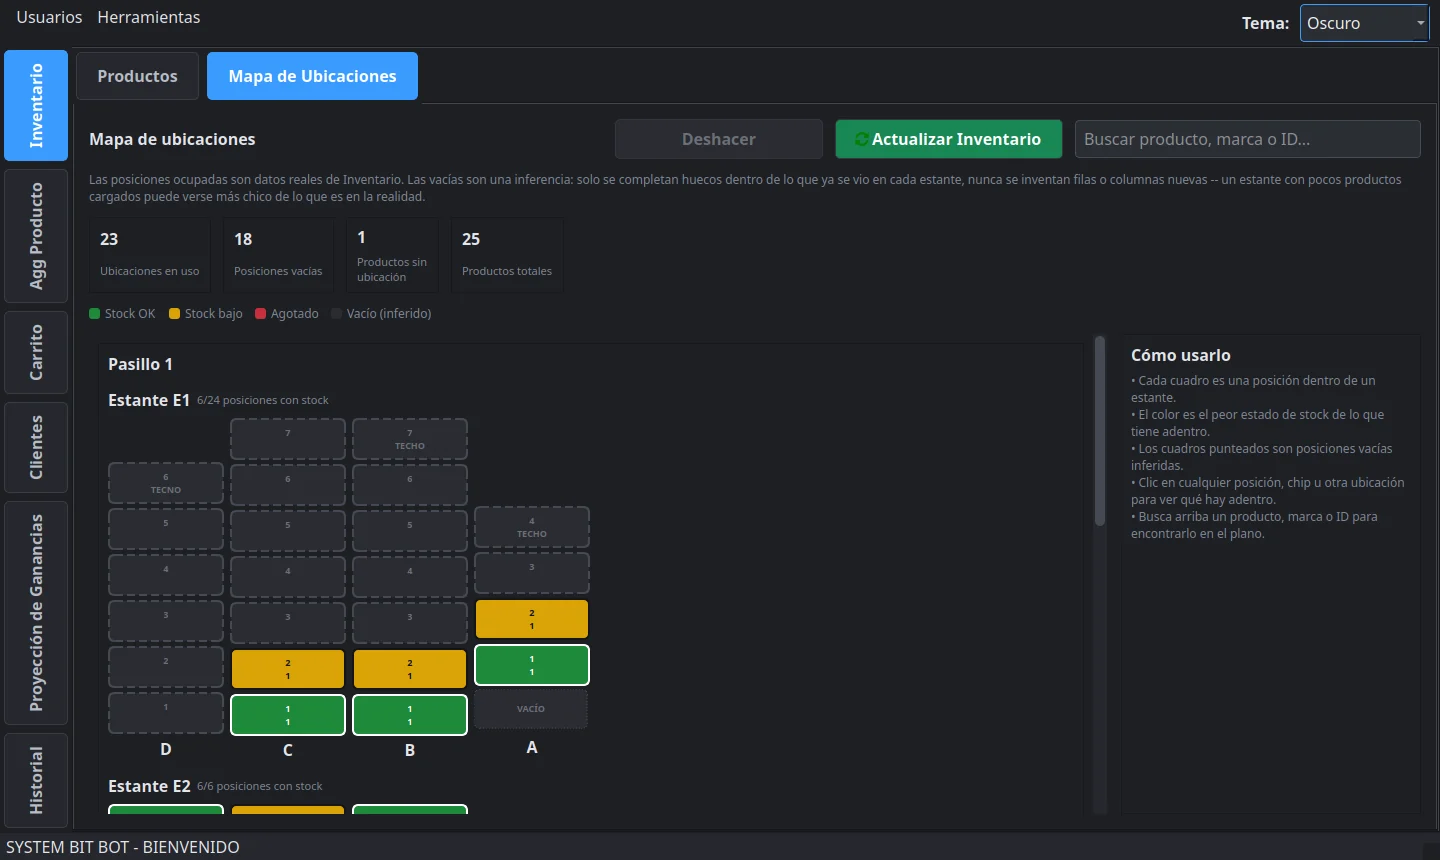Select empty position 3 in column A

pyautogui.click(x=532, y=573)
